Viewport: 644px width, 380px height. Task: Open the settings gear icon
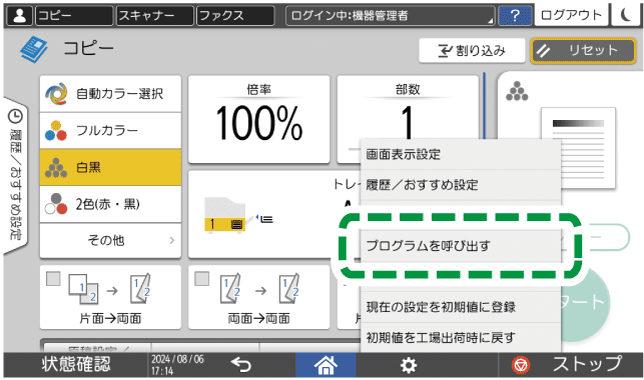[409, 365]
